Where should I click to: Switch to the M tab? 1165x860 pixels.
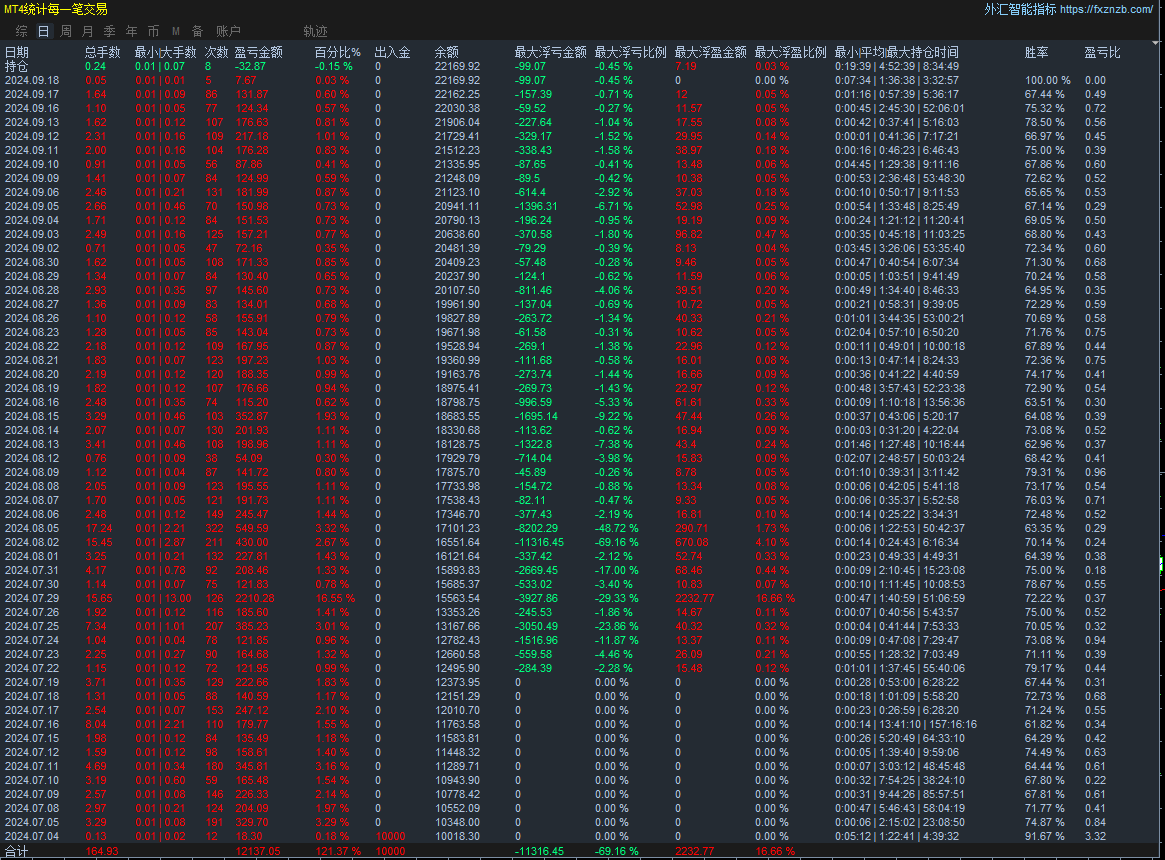pos(175,31)
